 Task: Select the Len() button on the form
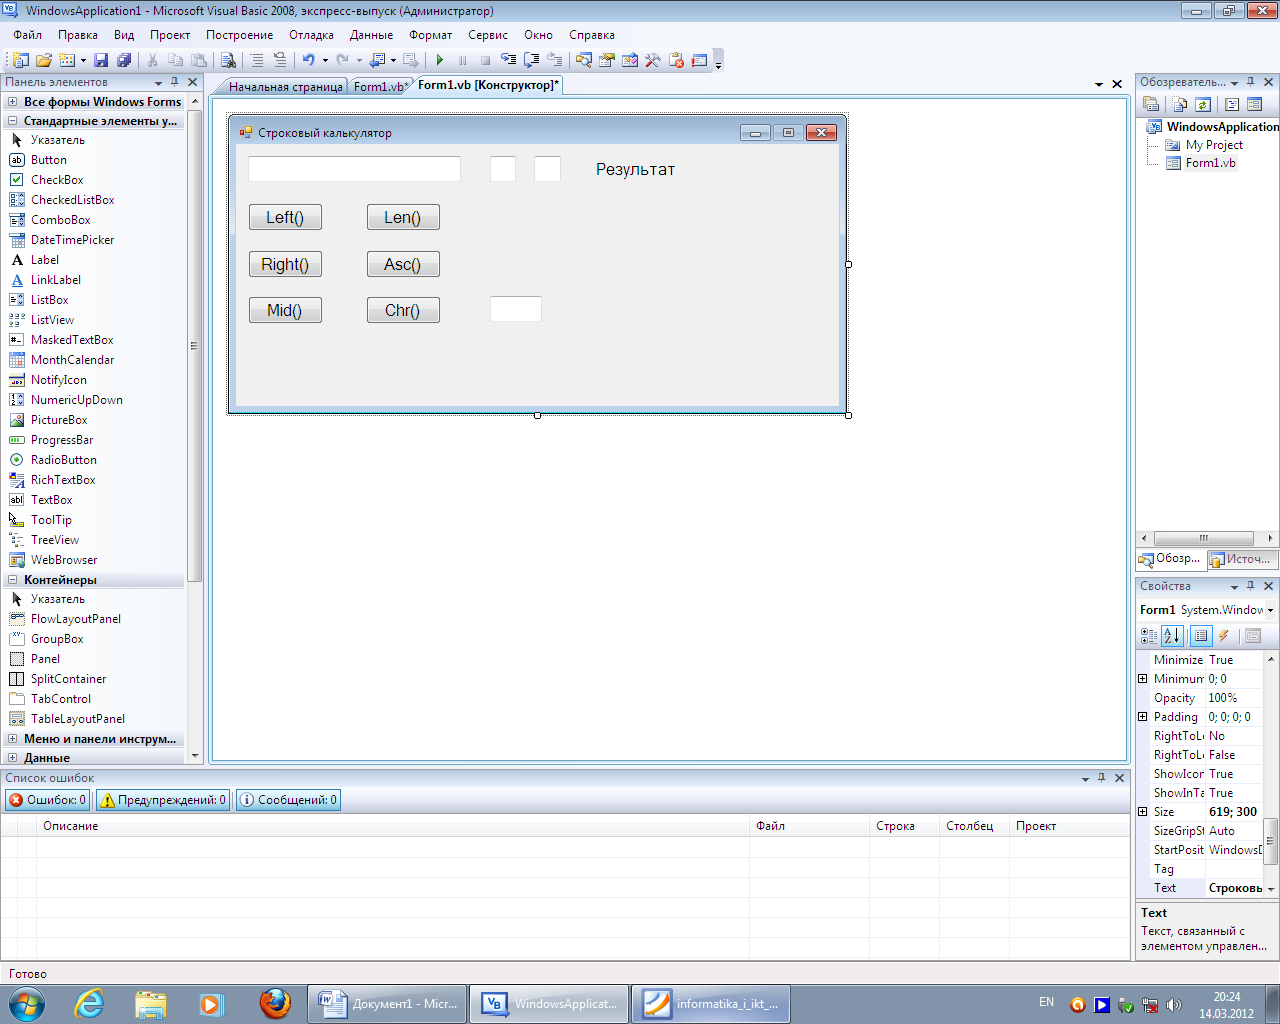[x=403, y=217]
